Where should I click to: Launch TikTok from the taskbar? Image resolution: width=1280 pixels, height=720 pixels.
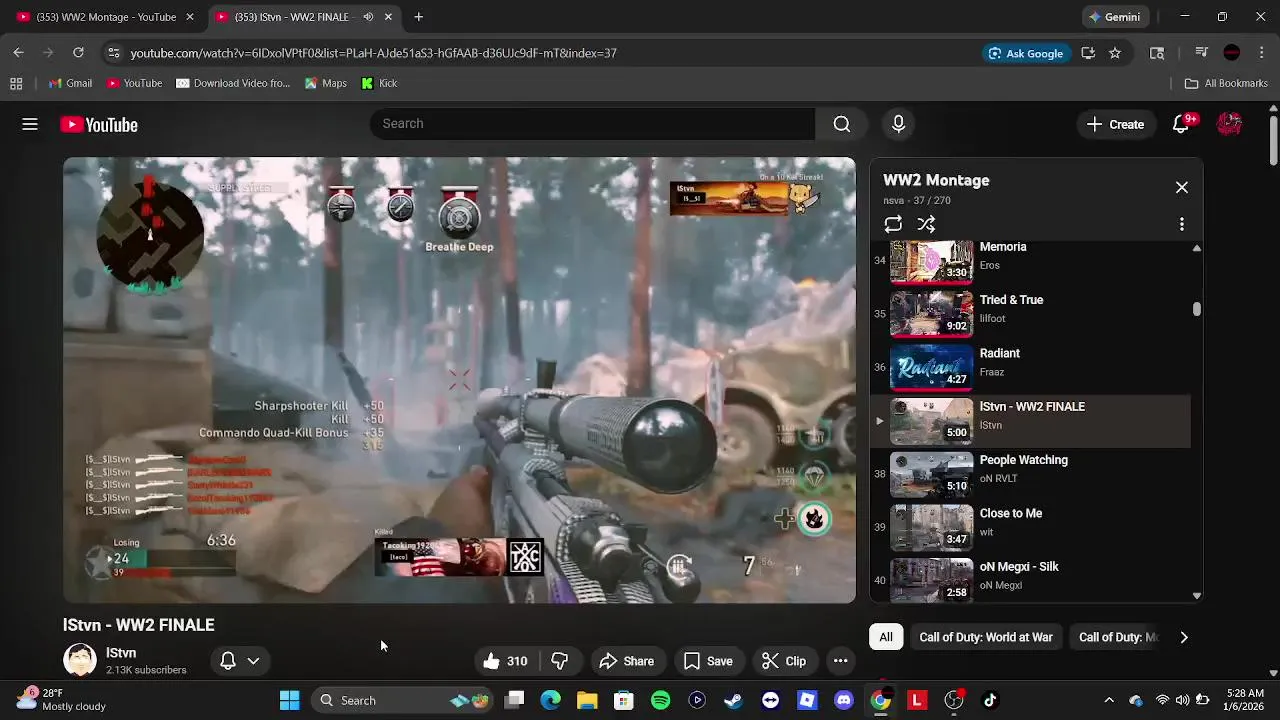point(989,700)
